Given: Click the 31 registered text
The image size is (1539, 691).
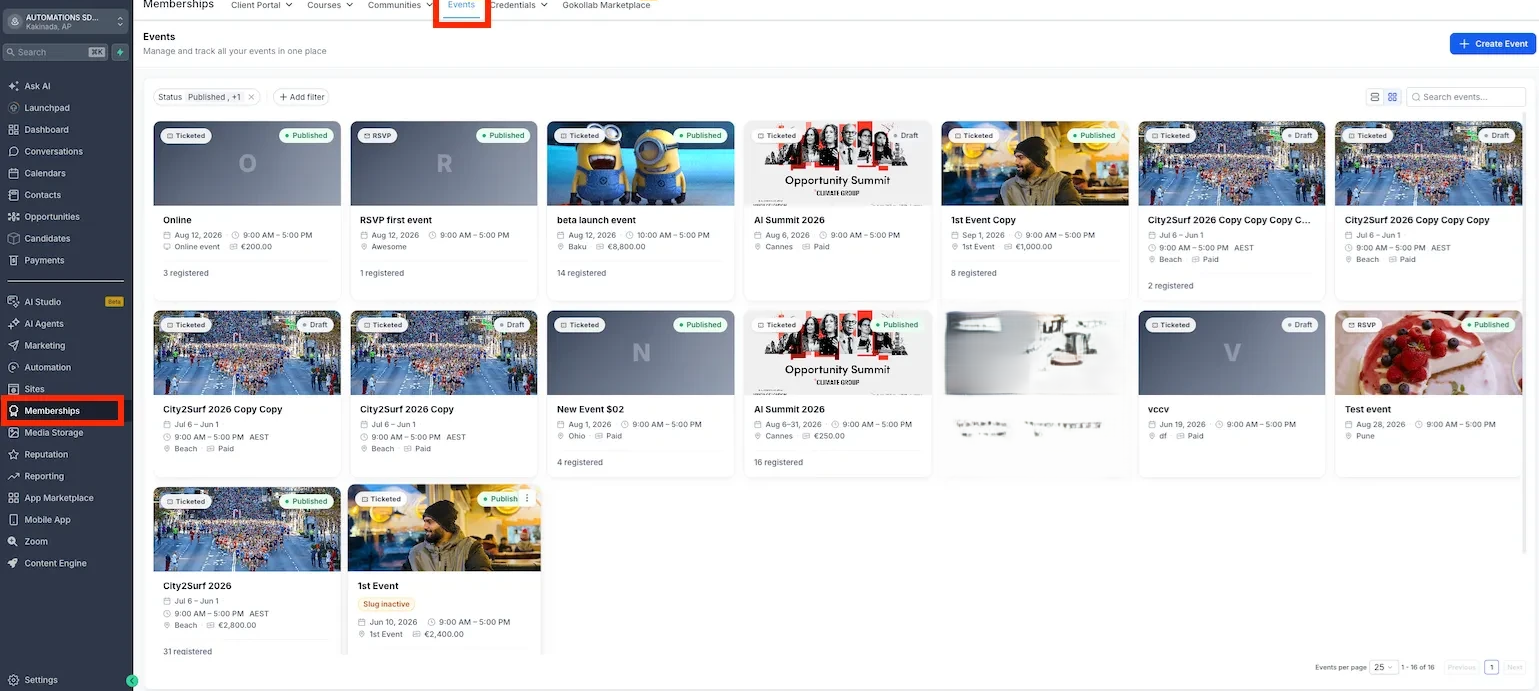Looking at the screenshot, I should click(187, 651).
